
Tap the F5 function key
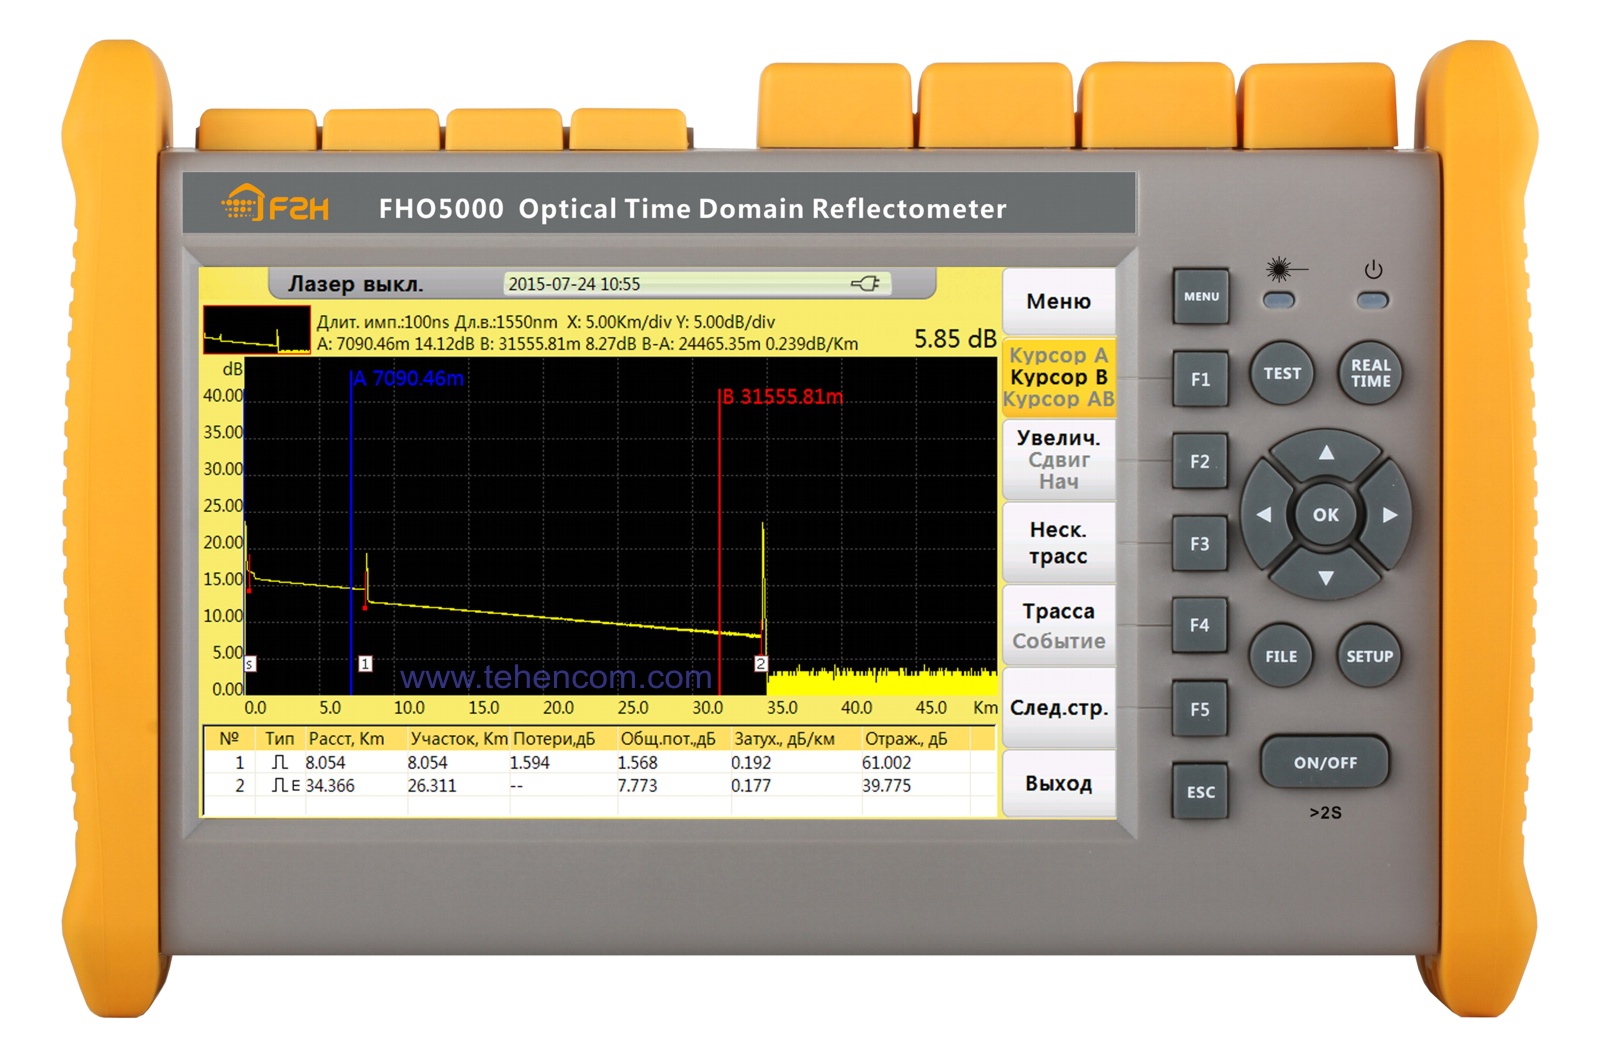click(1200, 709)
